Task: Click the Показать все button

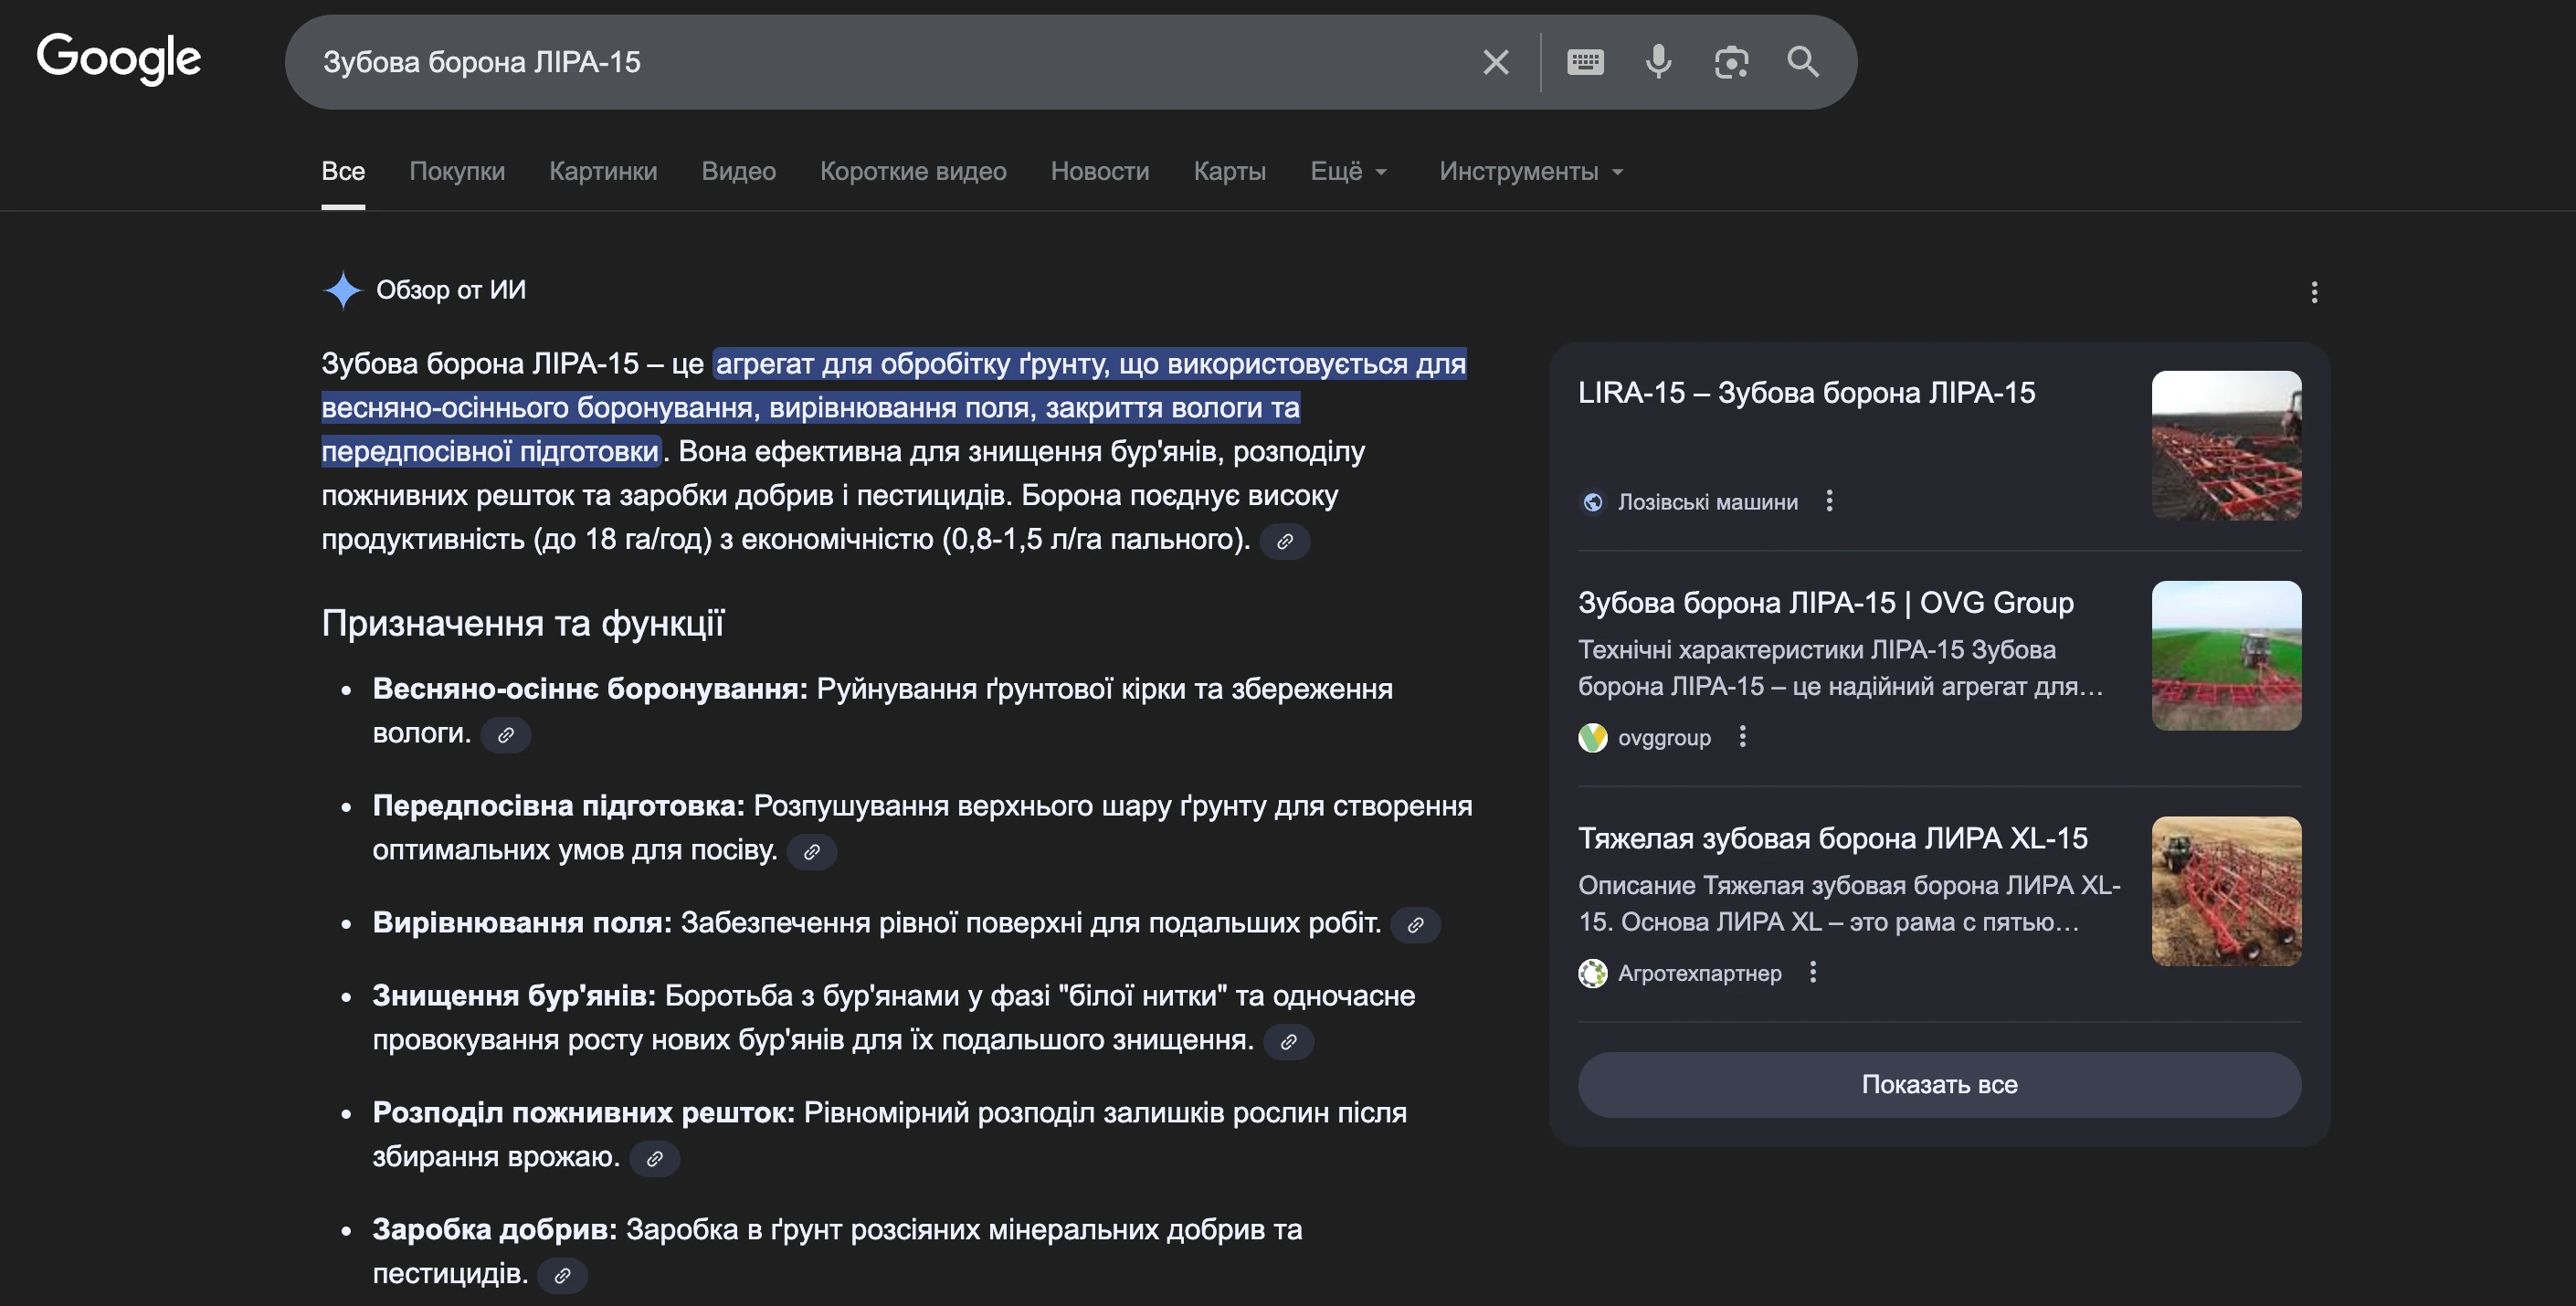Action: click(1938, 1084)
